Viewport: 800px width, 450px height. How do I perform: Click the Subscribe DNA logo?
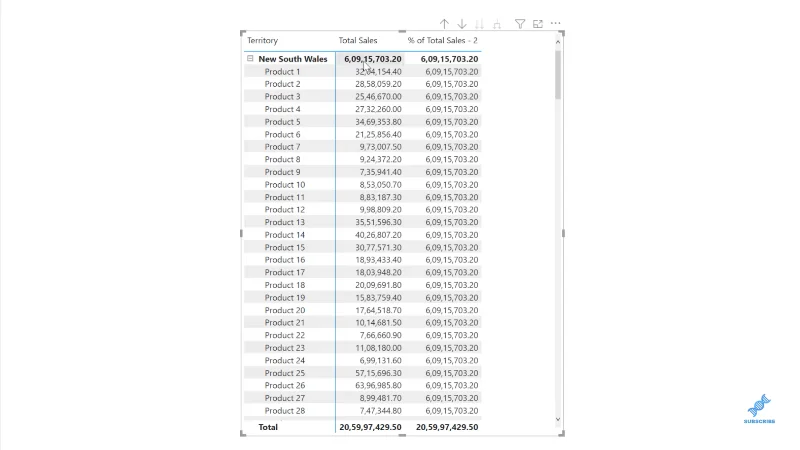tap(759, 408)
